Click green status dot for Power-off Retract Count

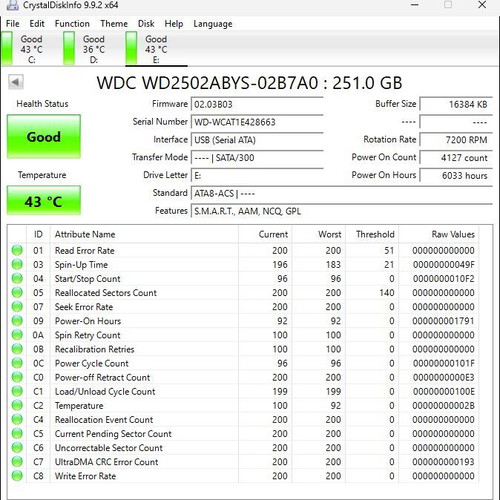[x=17, y=377]
